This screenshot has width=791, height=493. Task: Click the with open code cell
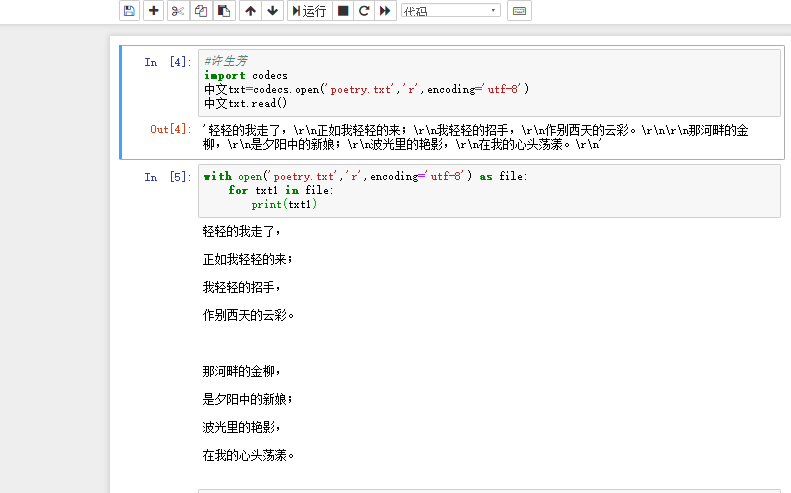click(488, 190)
